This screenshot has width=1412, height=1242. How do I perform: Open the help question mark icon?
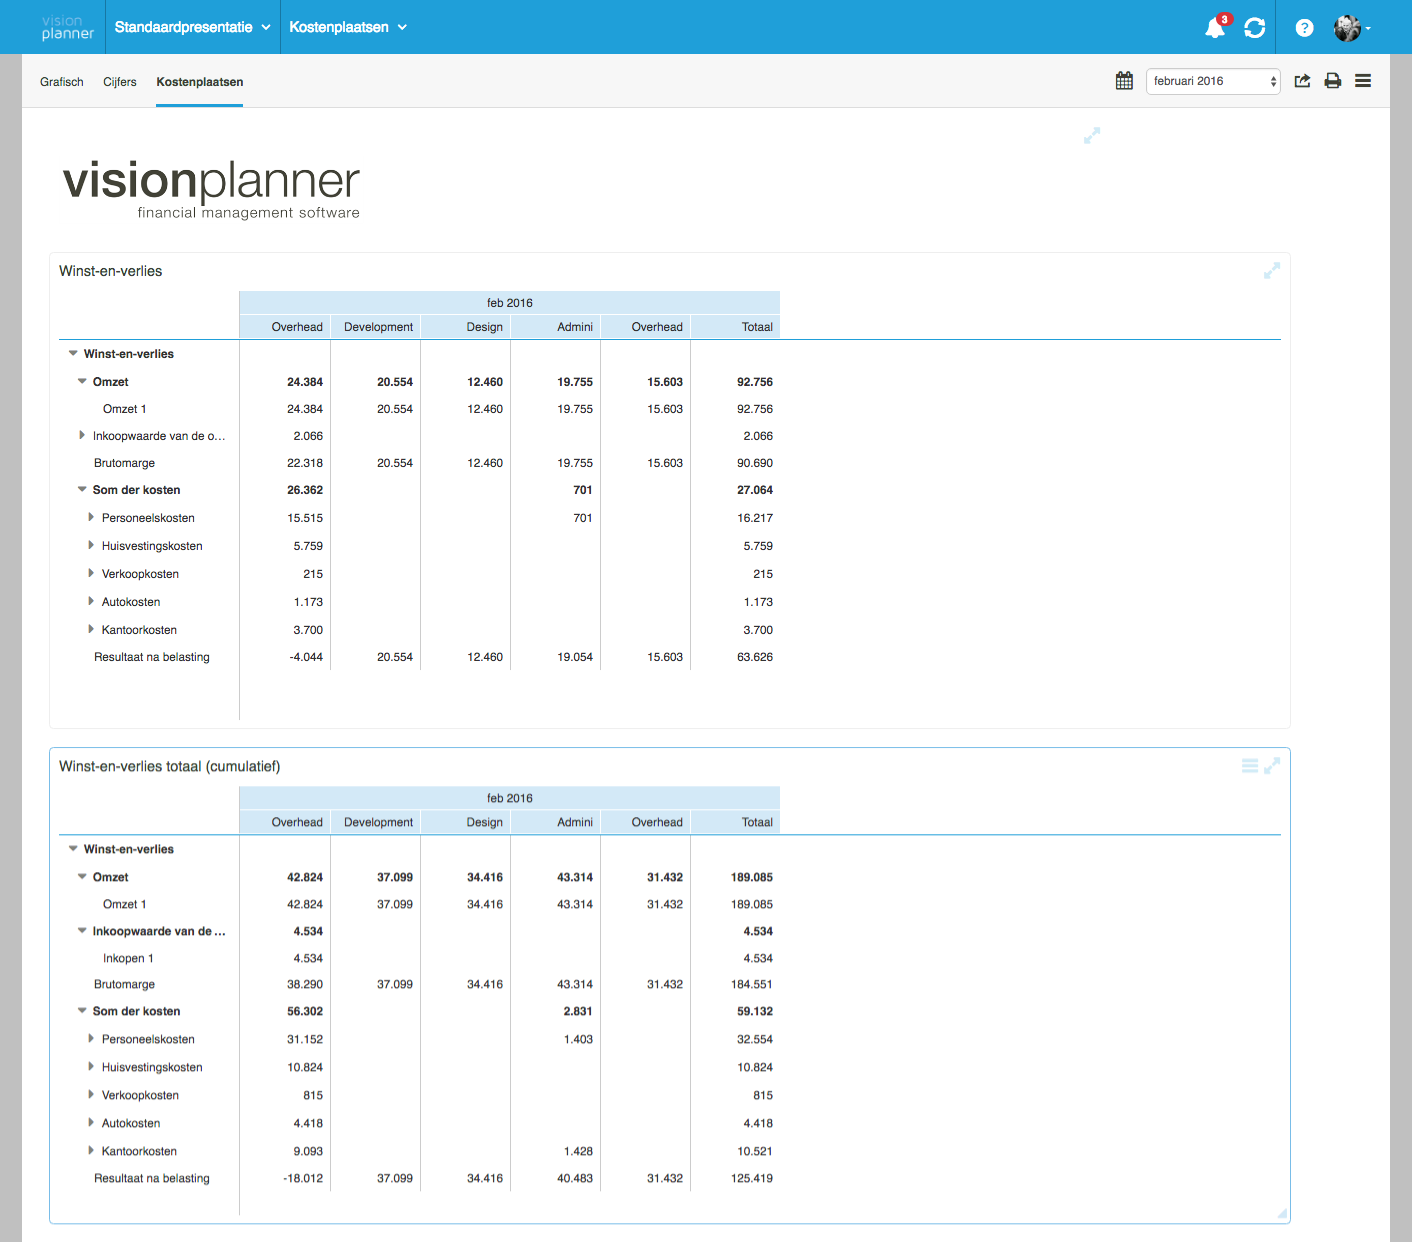tap(1304, 28)
